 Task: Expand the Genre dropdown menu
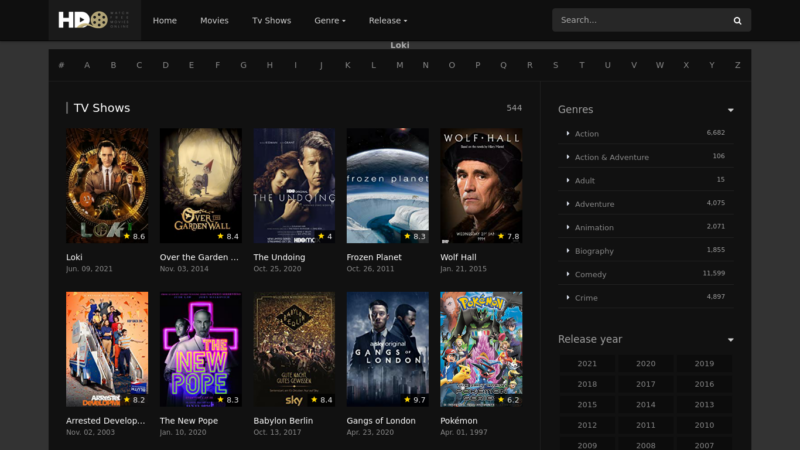pos(330,20)
